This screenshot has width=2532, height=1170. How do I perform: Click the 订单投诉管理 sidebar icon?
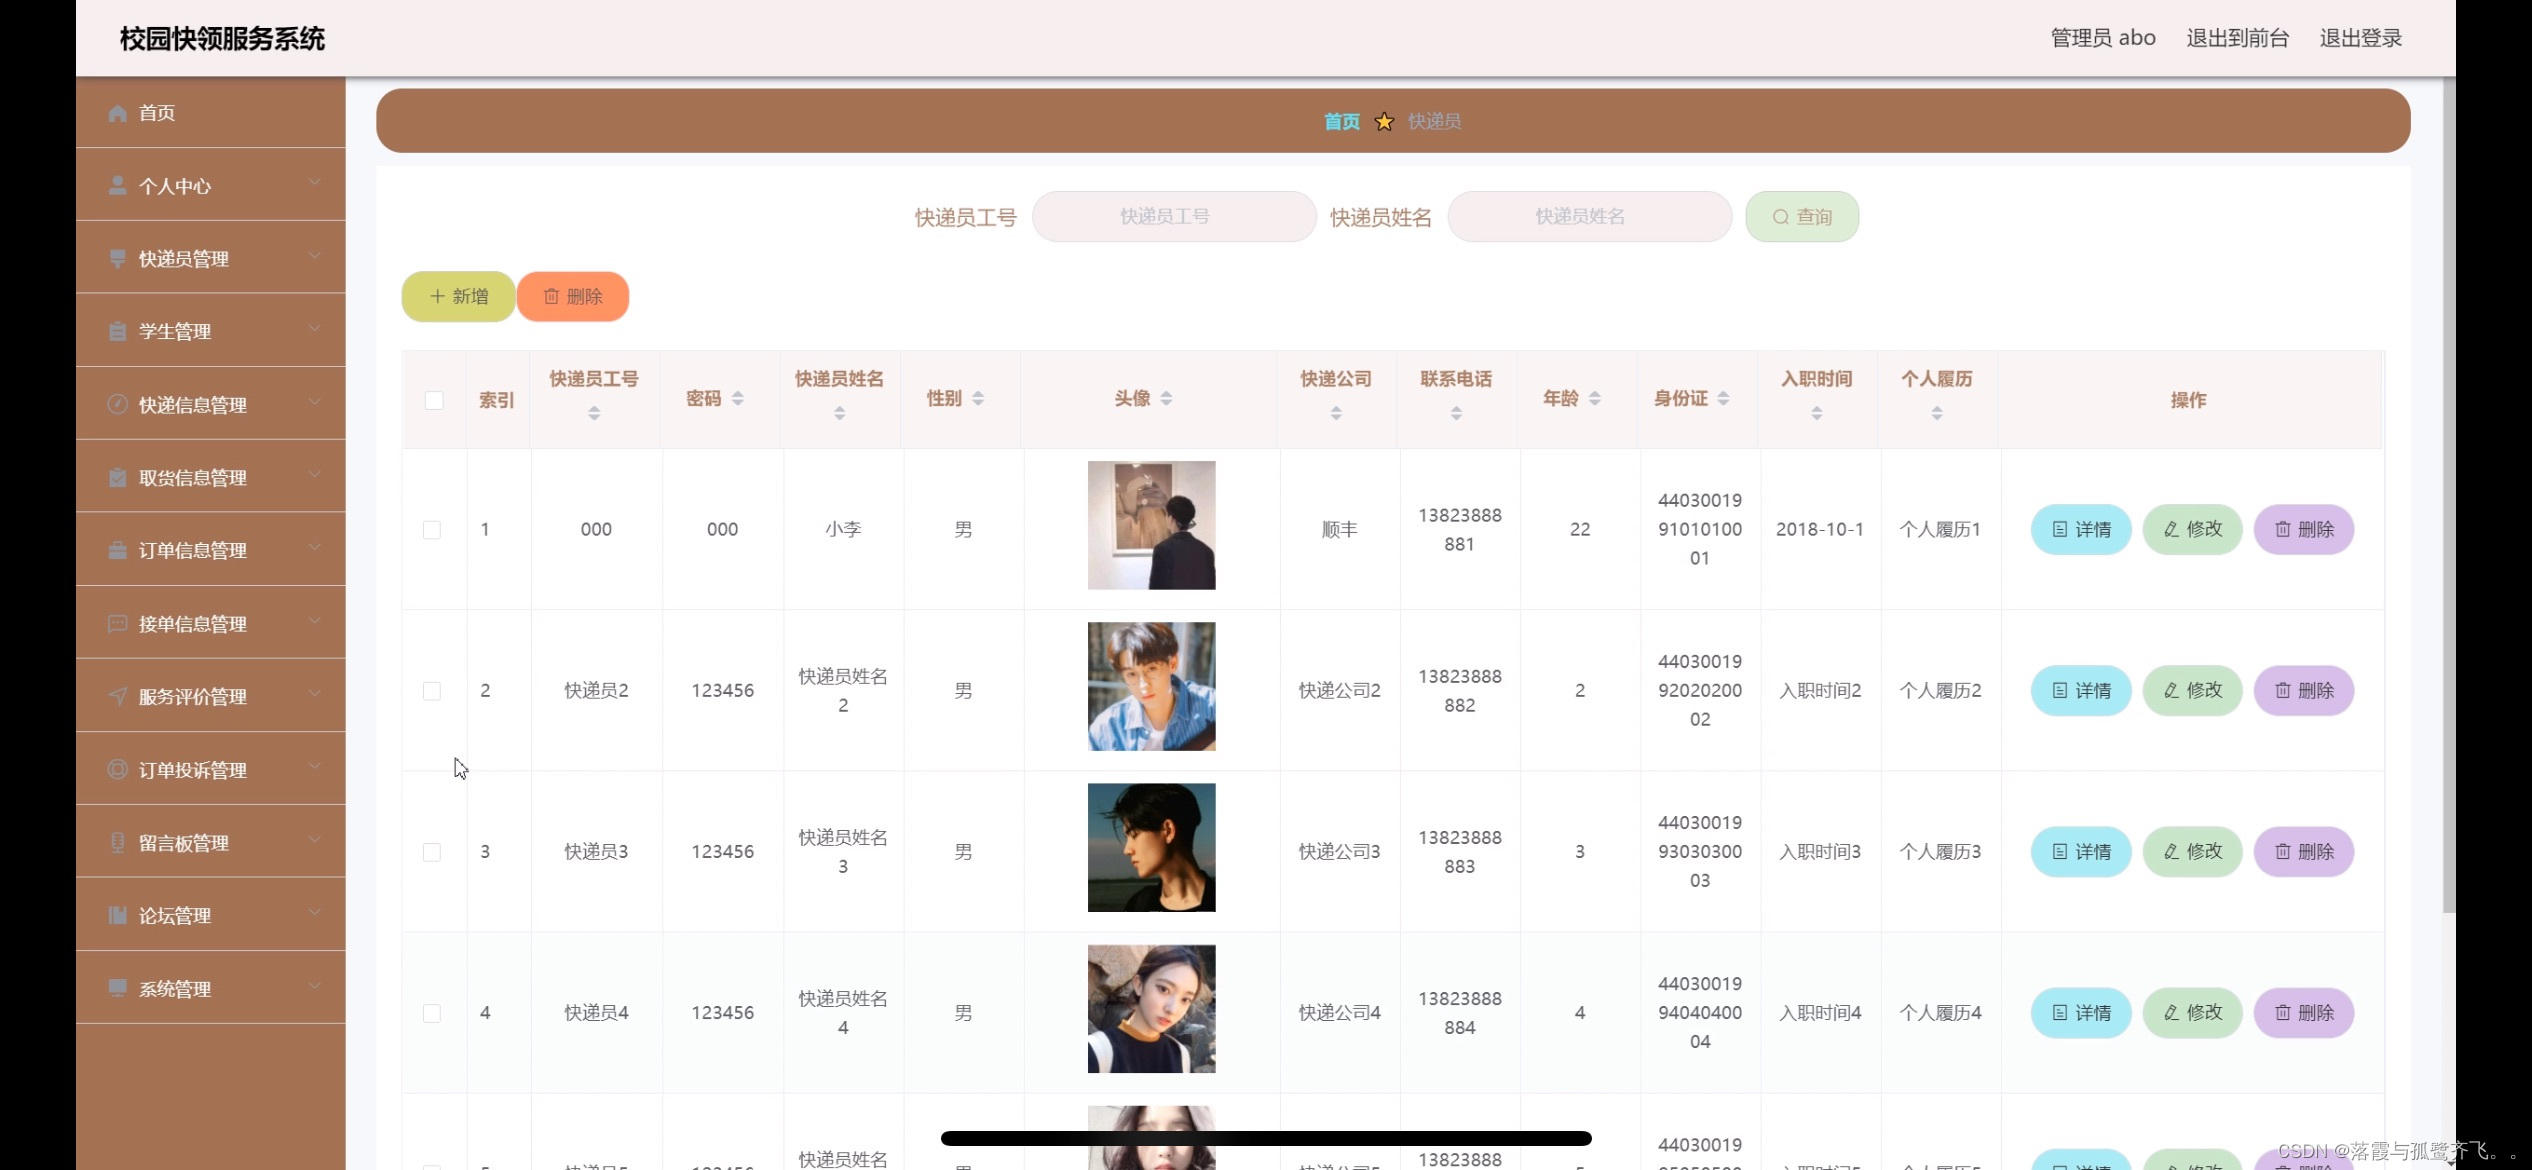pyautogui.click(x=117, y=770)
